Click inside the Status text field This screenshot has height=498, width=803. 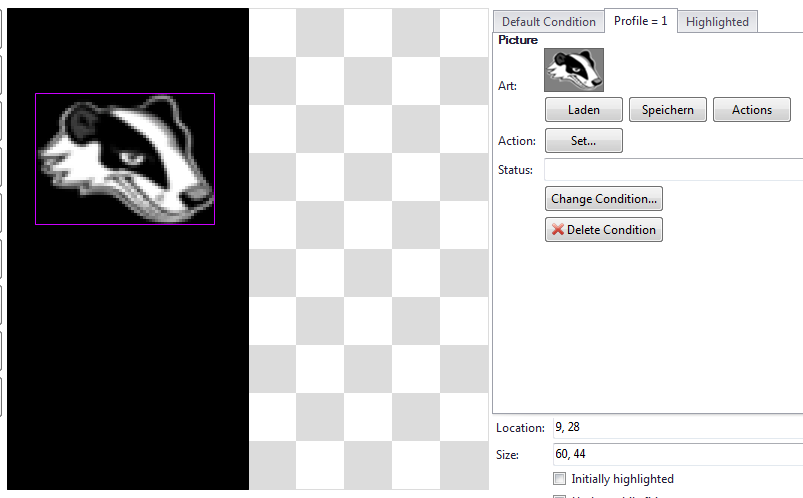coord(673,170)
